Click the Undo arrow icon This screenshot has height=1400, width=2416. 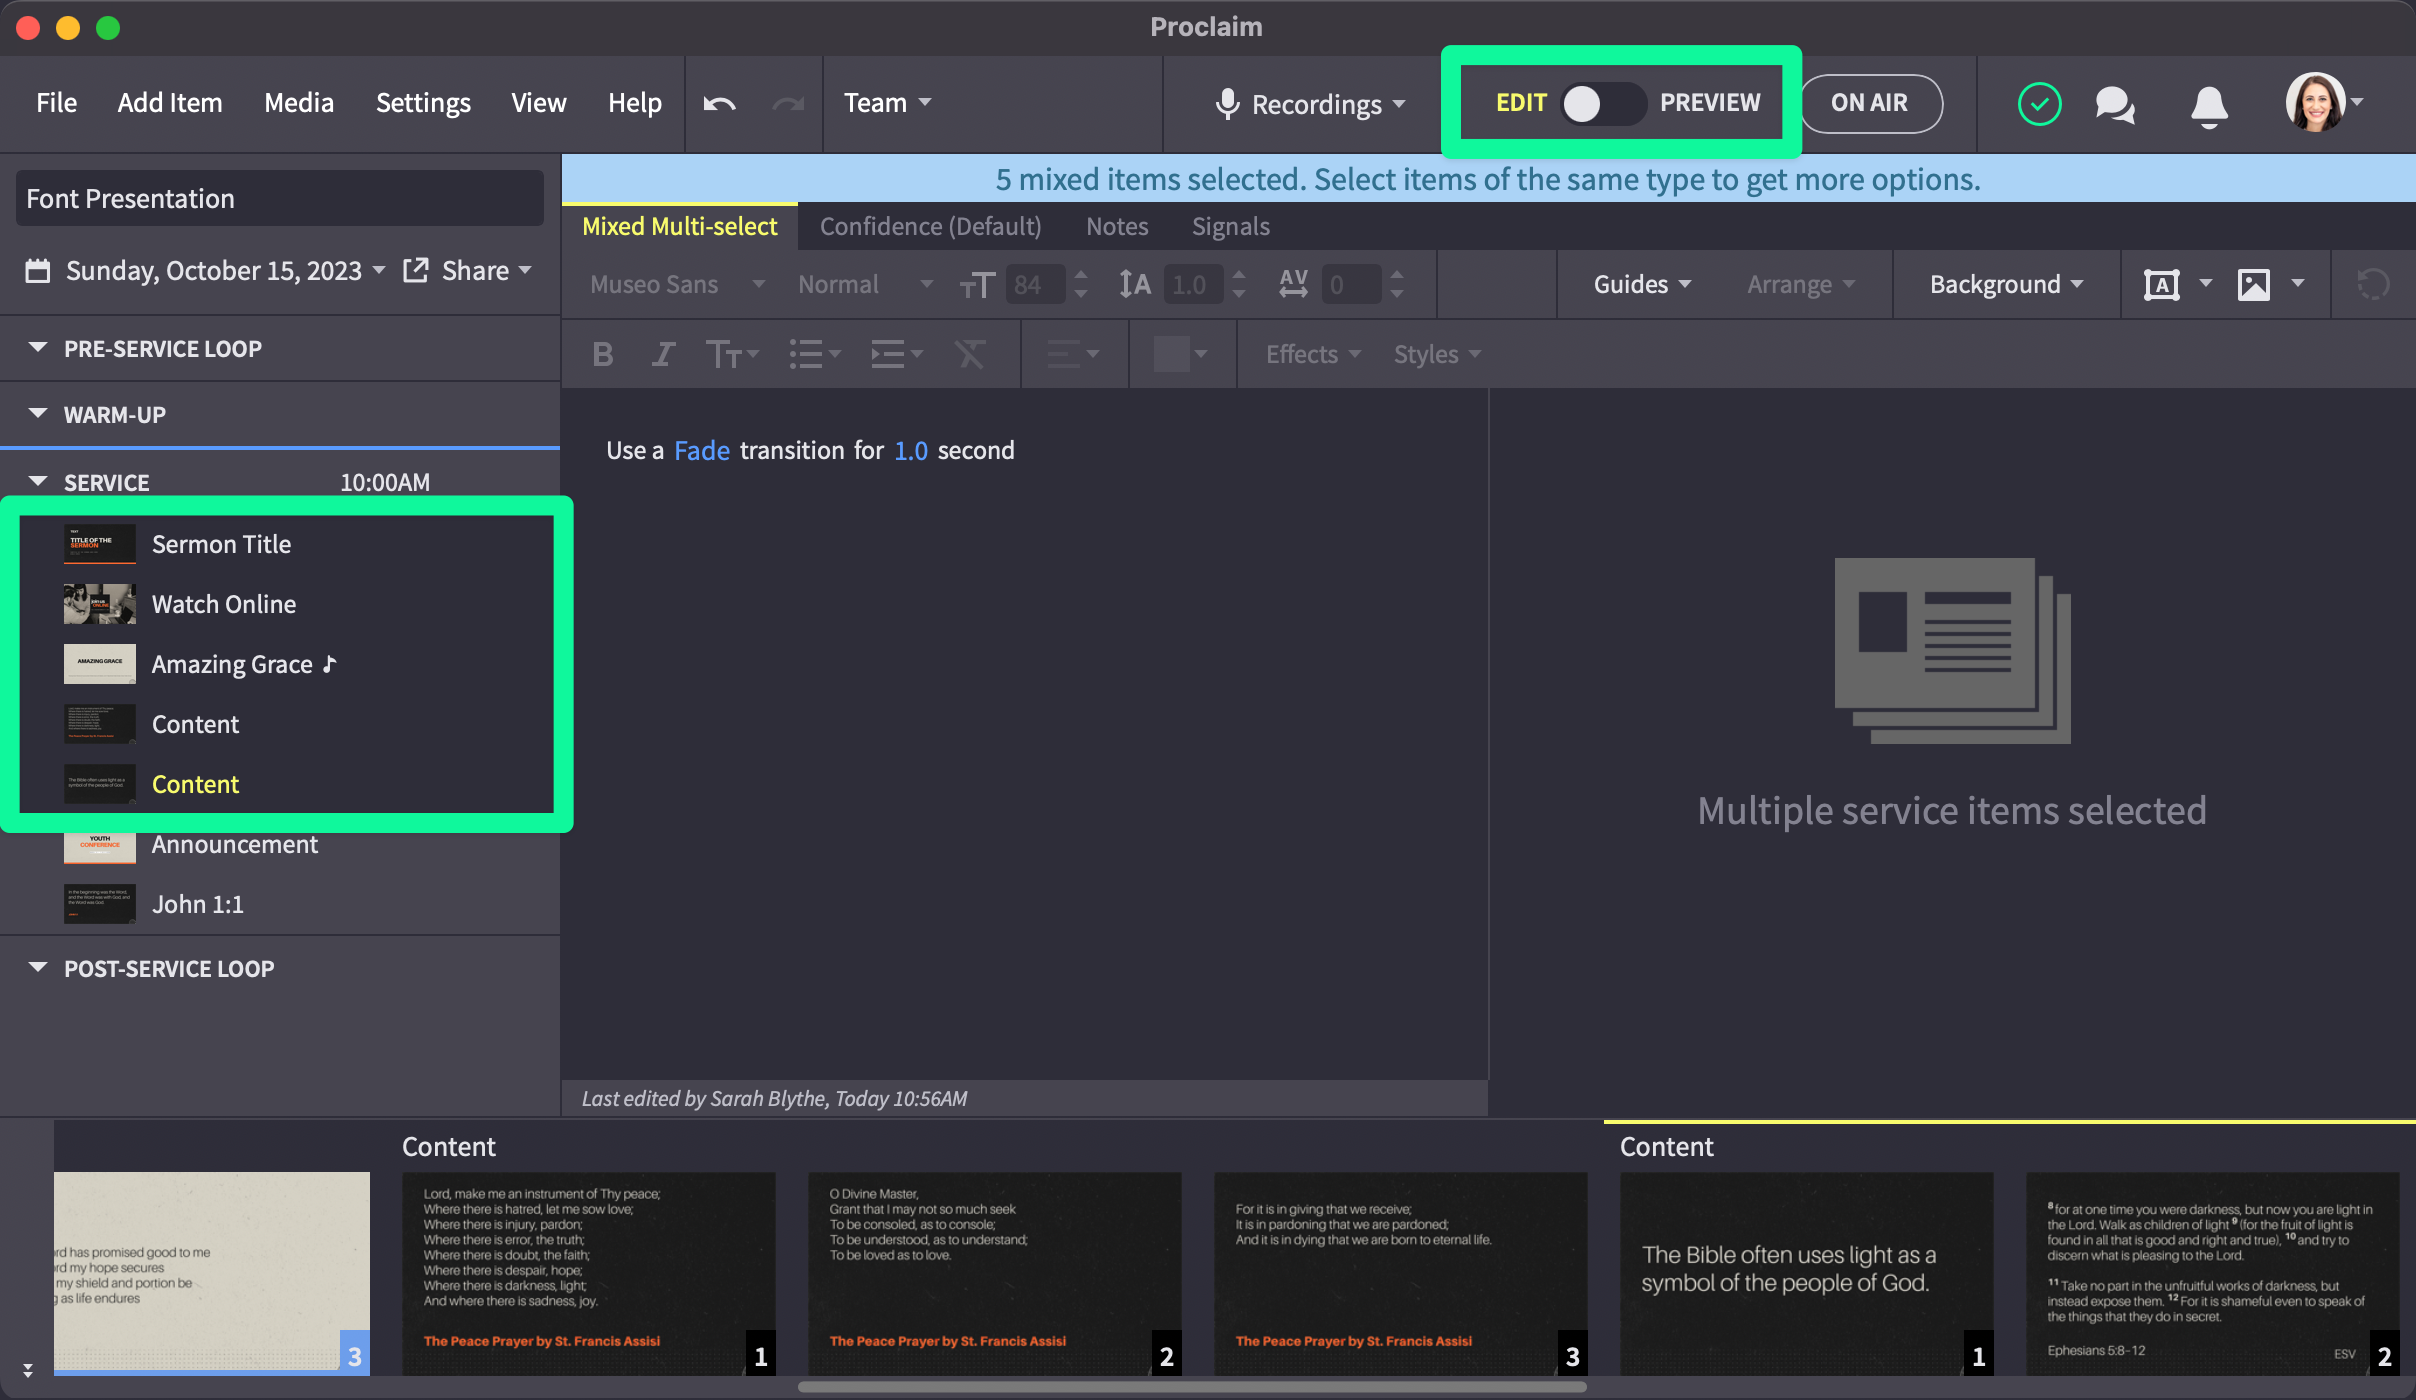[719, 103]
